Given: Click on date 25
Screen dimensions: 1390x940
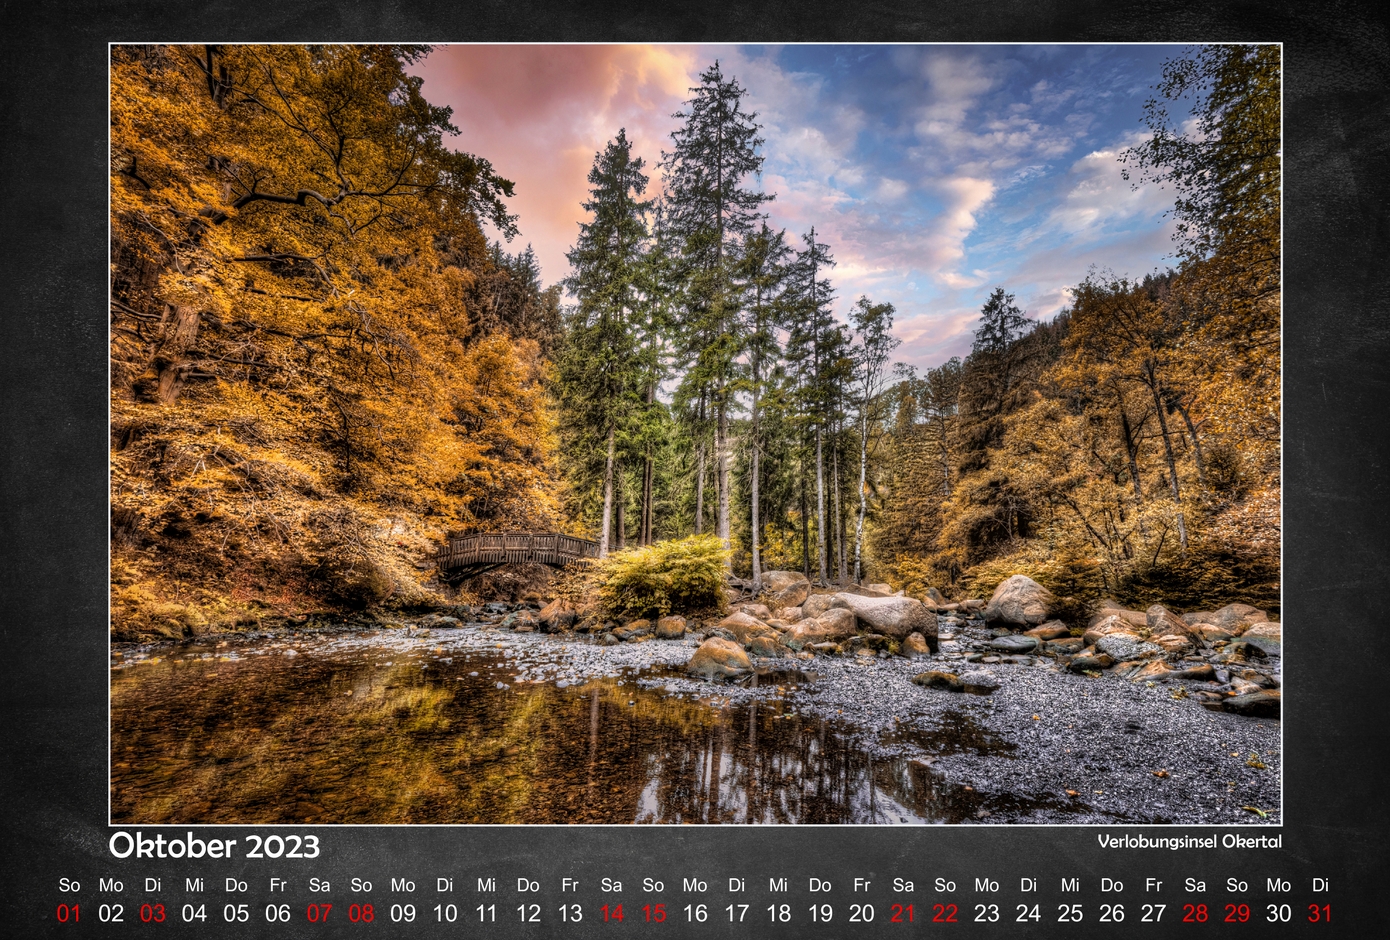Looking at the screenshot, I should pos(1070,913).
